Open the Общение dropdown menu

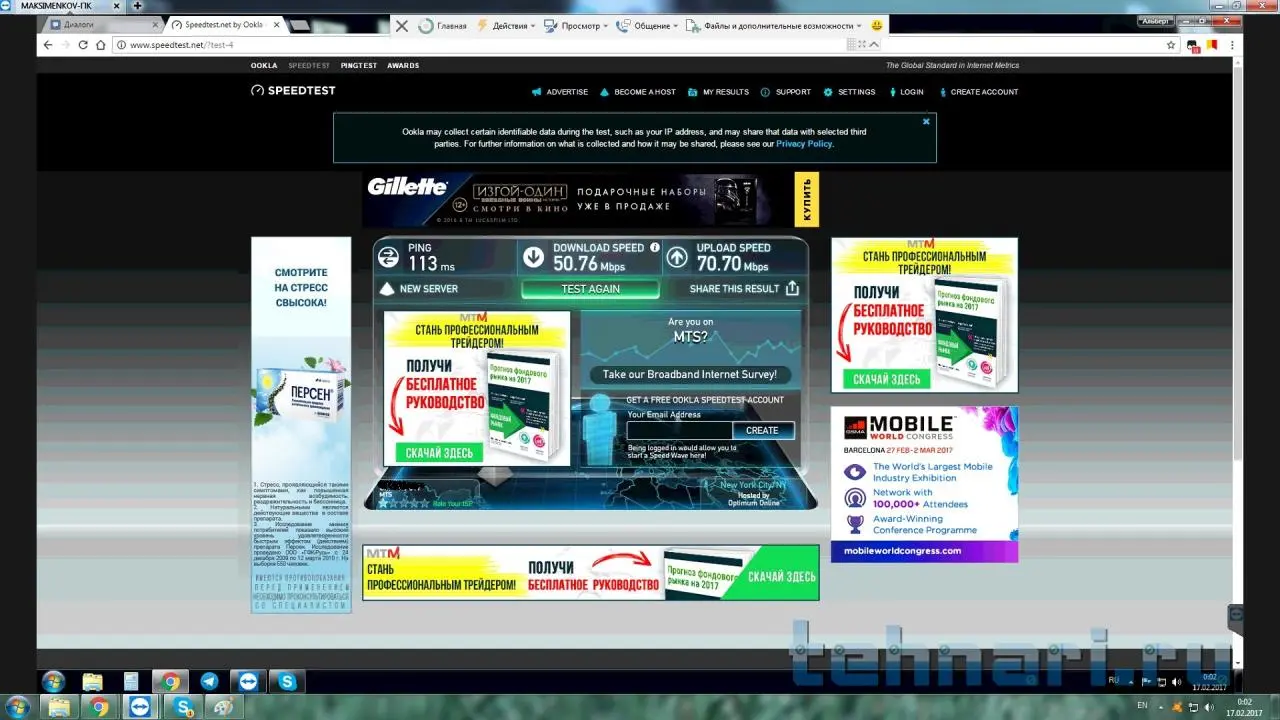point(647,26)
